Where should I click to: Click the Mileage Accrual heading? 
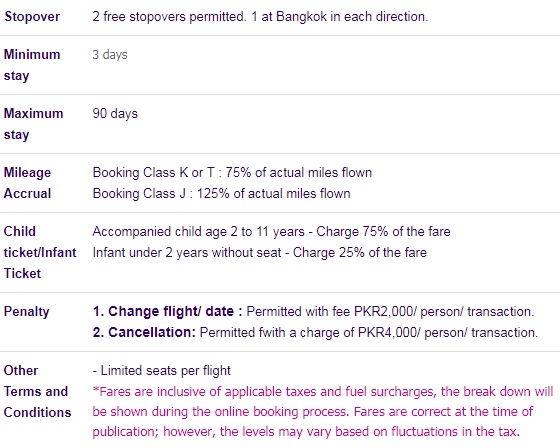tap(28, 183)
